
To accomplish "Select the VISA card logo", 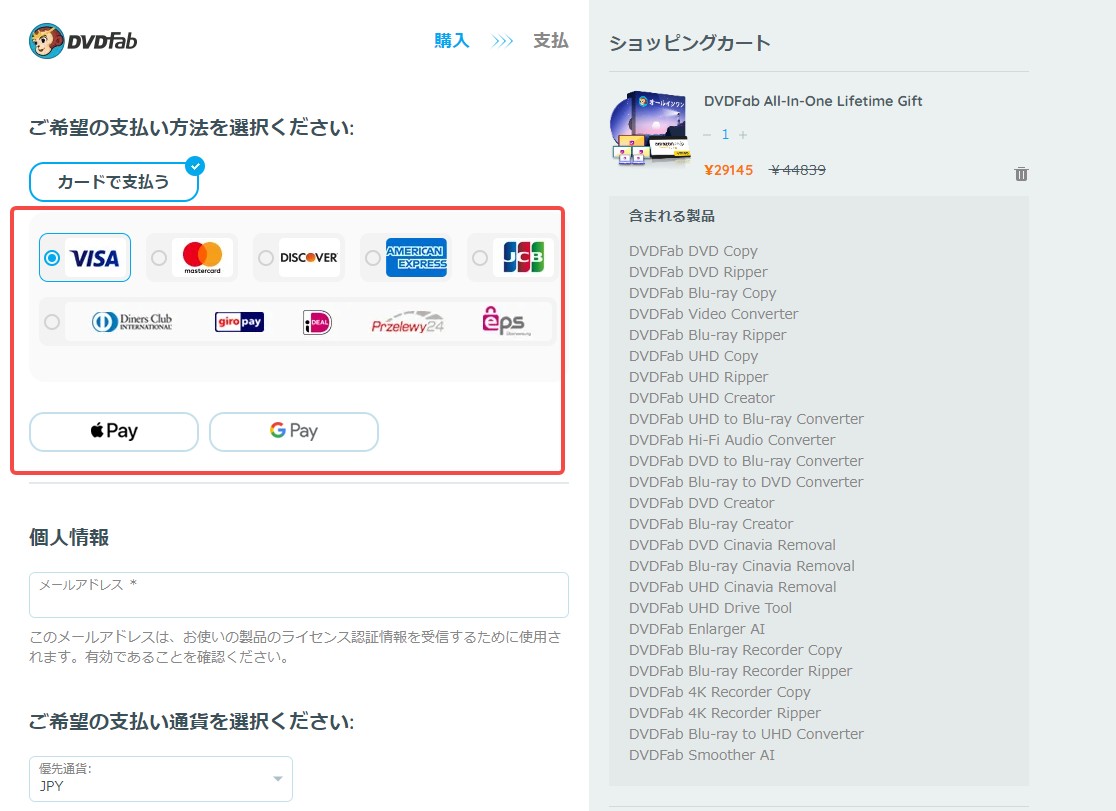I will (95, 258).
